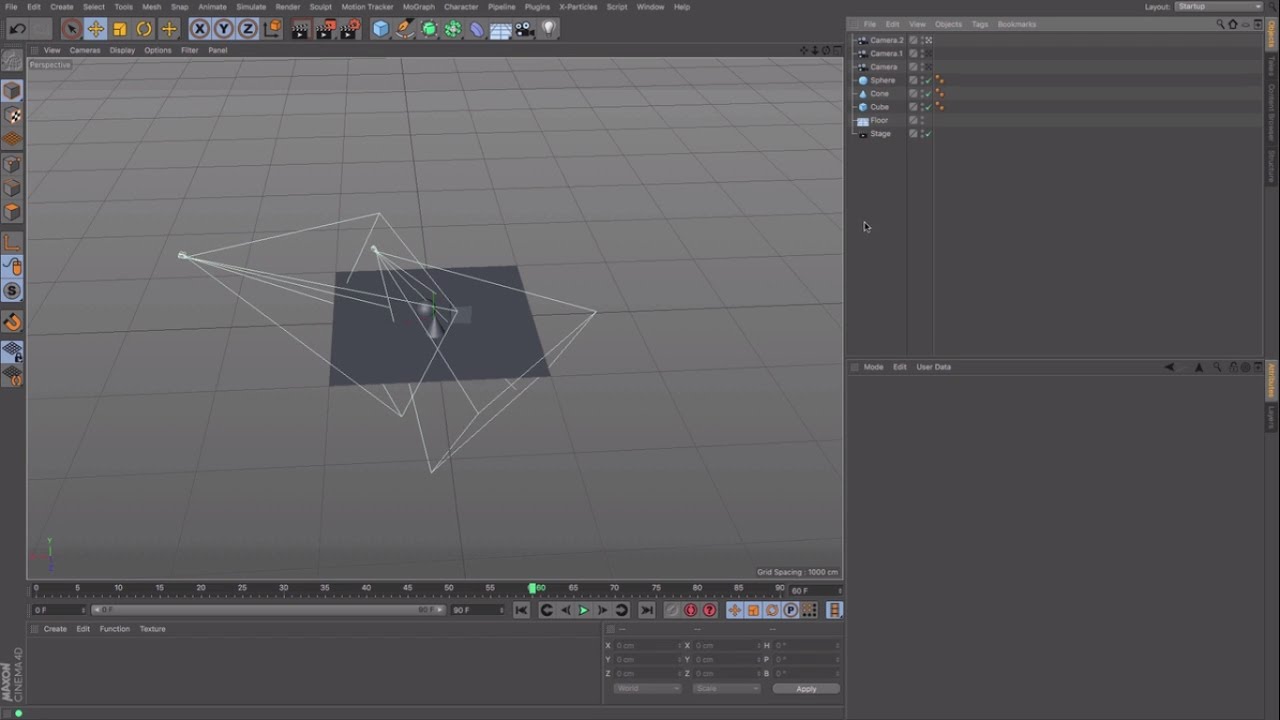Select the Rotate tool
The width and height of the screenshot is (1280, 720).
[x=144, y=29]
